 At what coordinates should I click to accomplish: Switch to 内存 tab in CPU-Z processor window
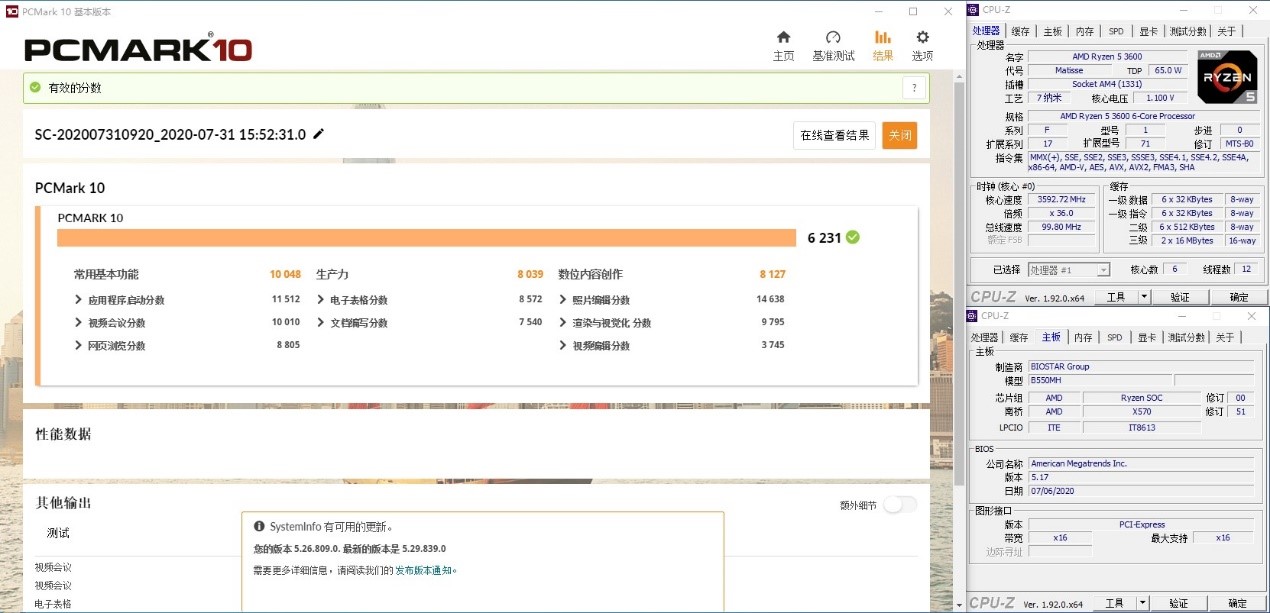pos(1084,31)
